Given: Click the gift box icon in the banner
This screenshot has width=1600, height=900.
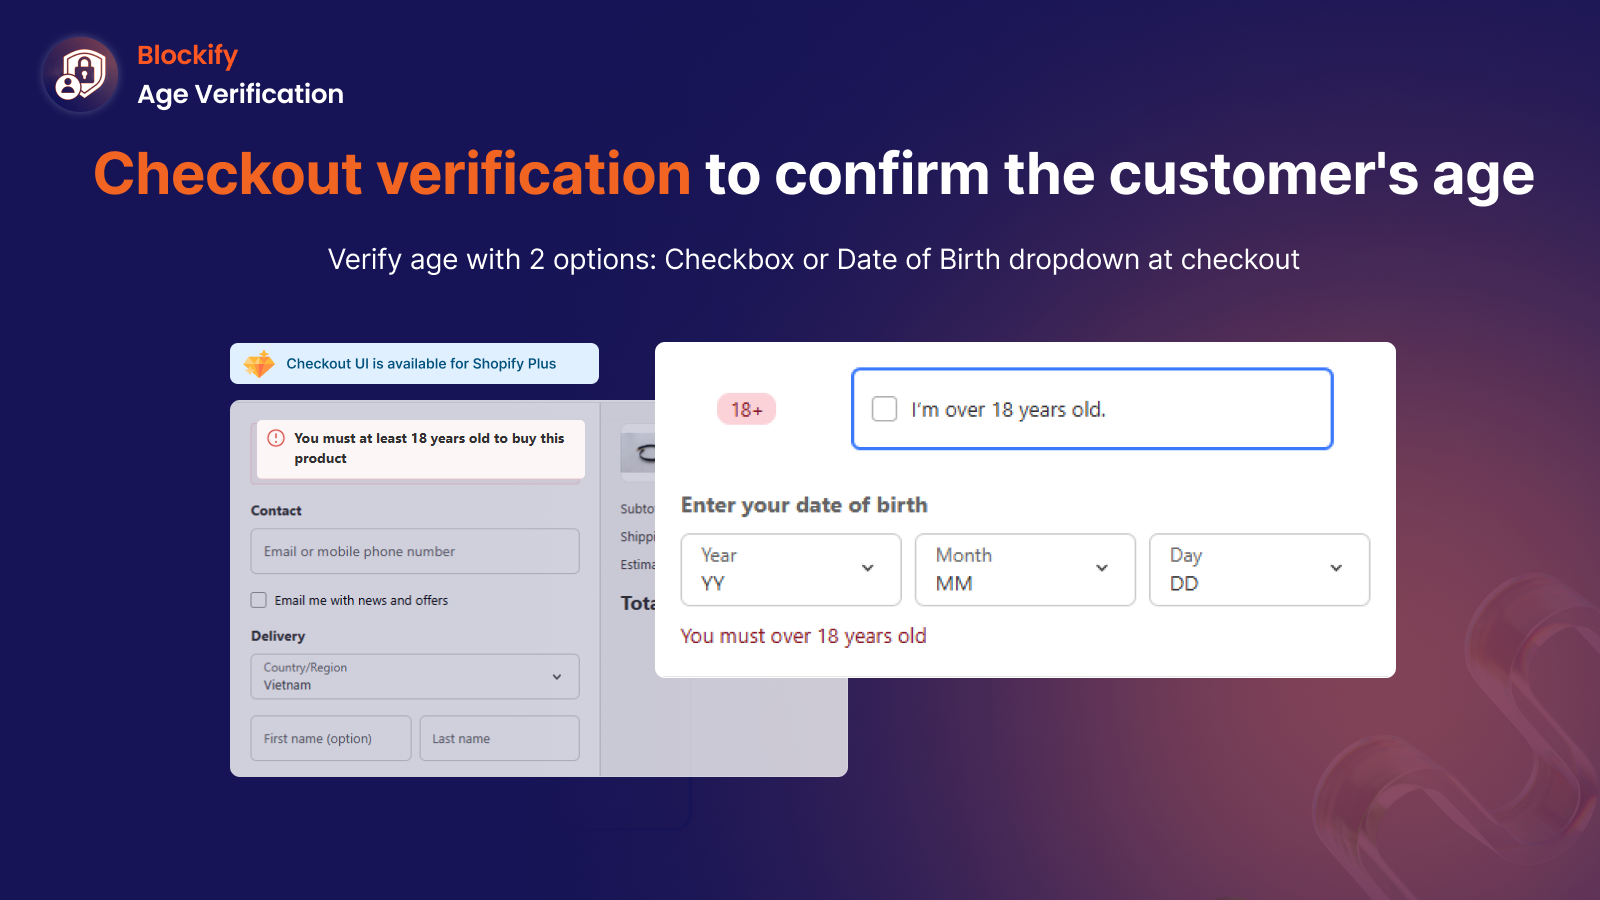Looking at the screenshot, I should pyautogui.click(x=260, y=363).
